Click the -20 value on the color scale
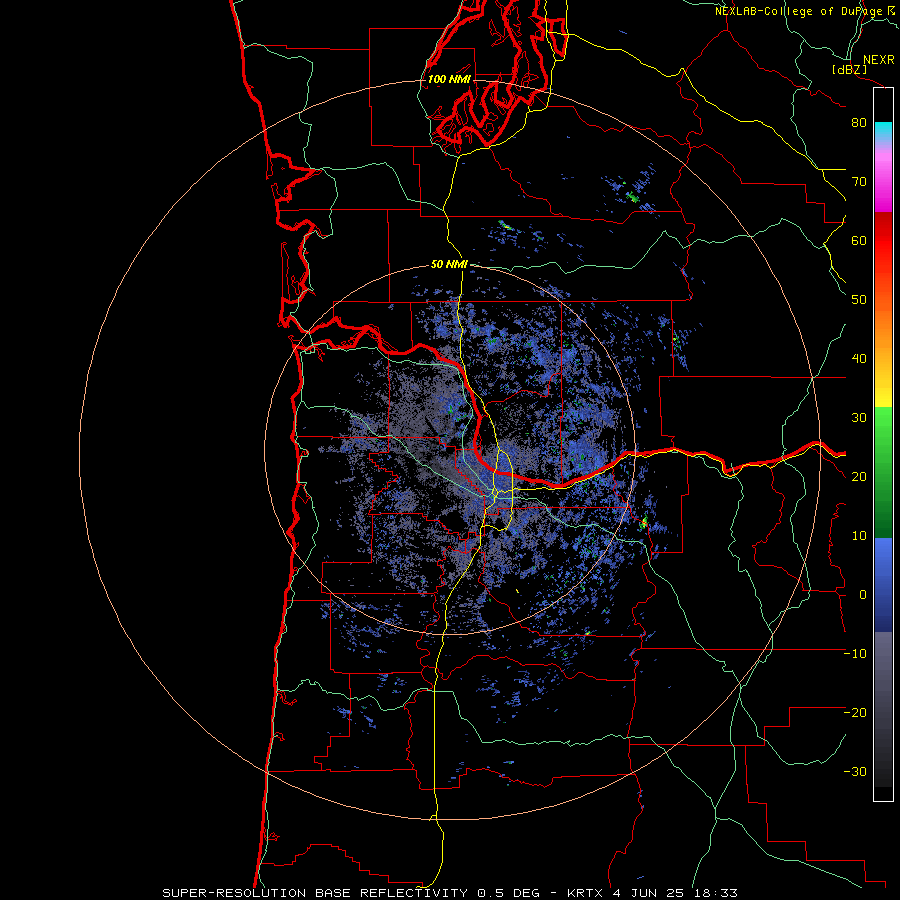Viewport: 900px width, 900px height. tap(855, 713)
